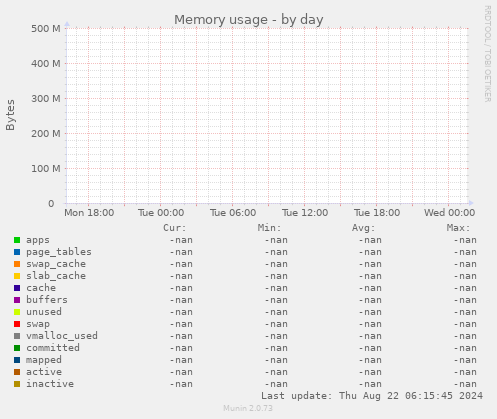The width and height of the screenshot is (497, 419).
Task: Click the 'Max:' column header
Action: pyautogui.click(x=458, y=228)
